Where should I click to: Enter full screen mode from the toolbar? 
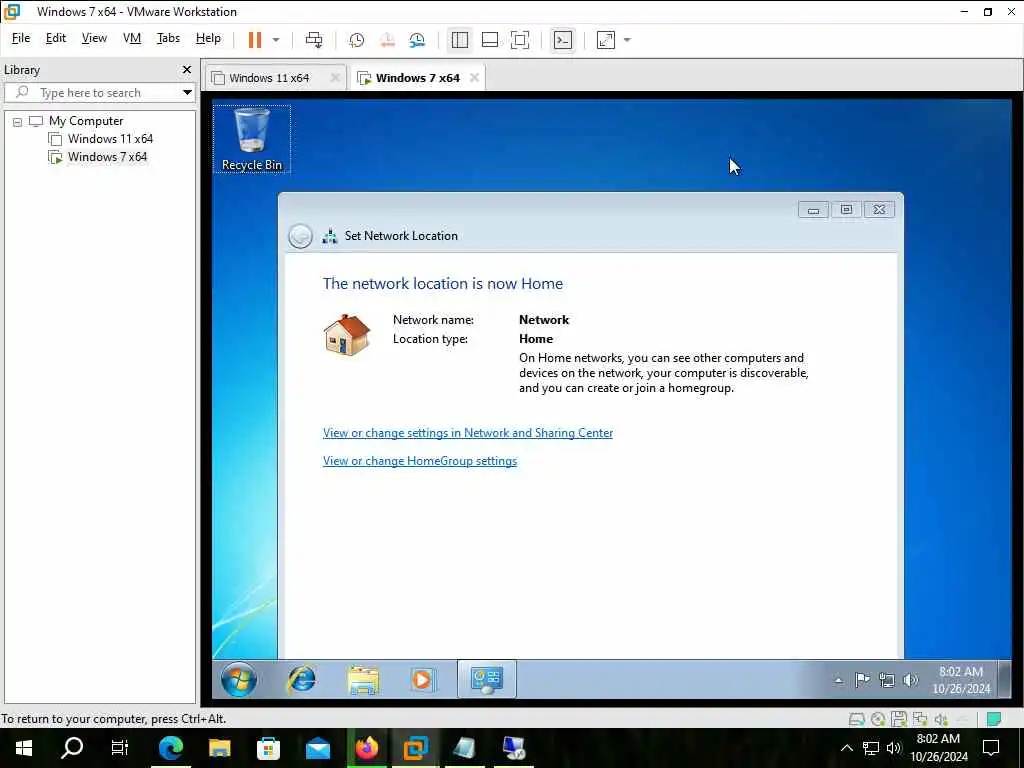520,40
